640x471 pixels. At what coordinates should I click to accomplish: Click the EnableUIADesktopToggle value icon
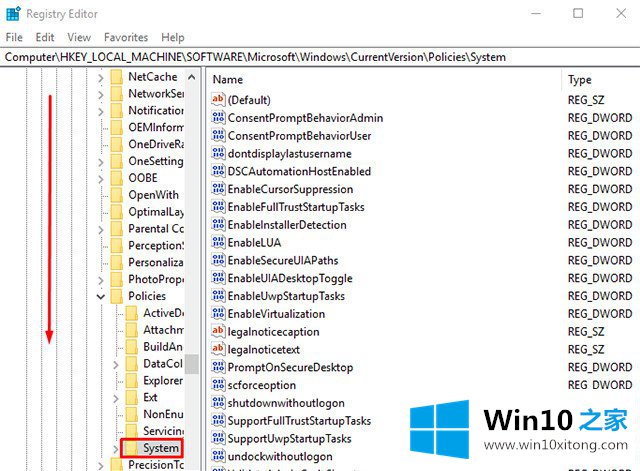(x=218, y=278)
